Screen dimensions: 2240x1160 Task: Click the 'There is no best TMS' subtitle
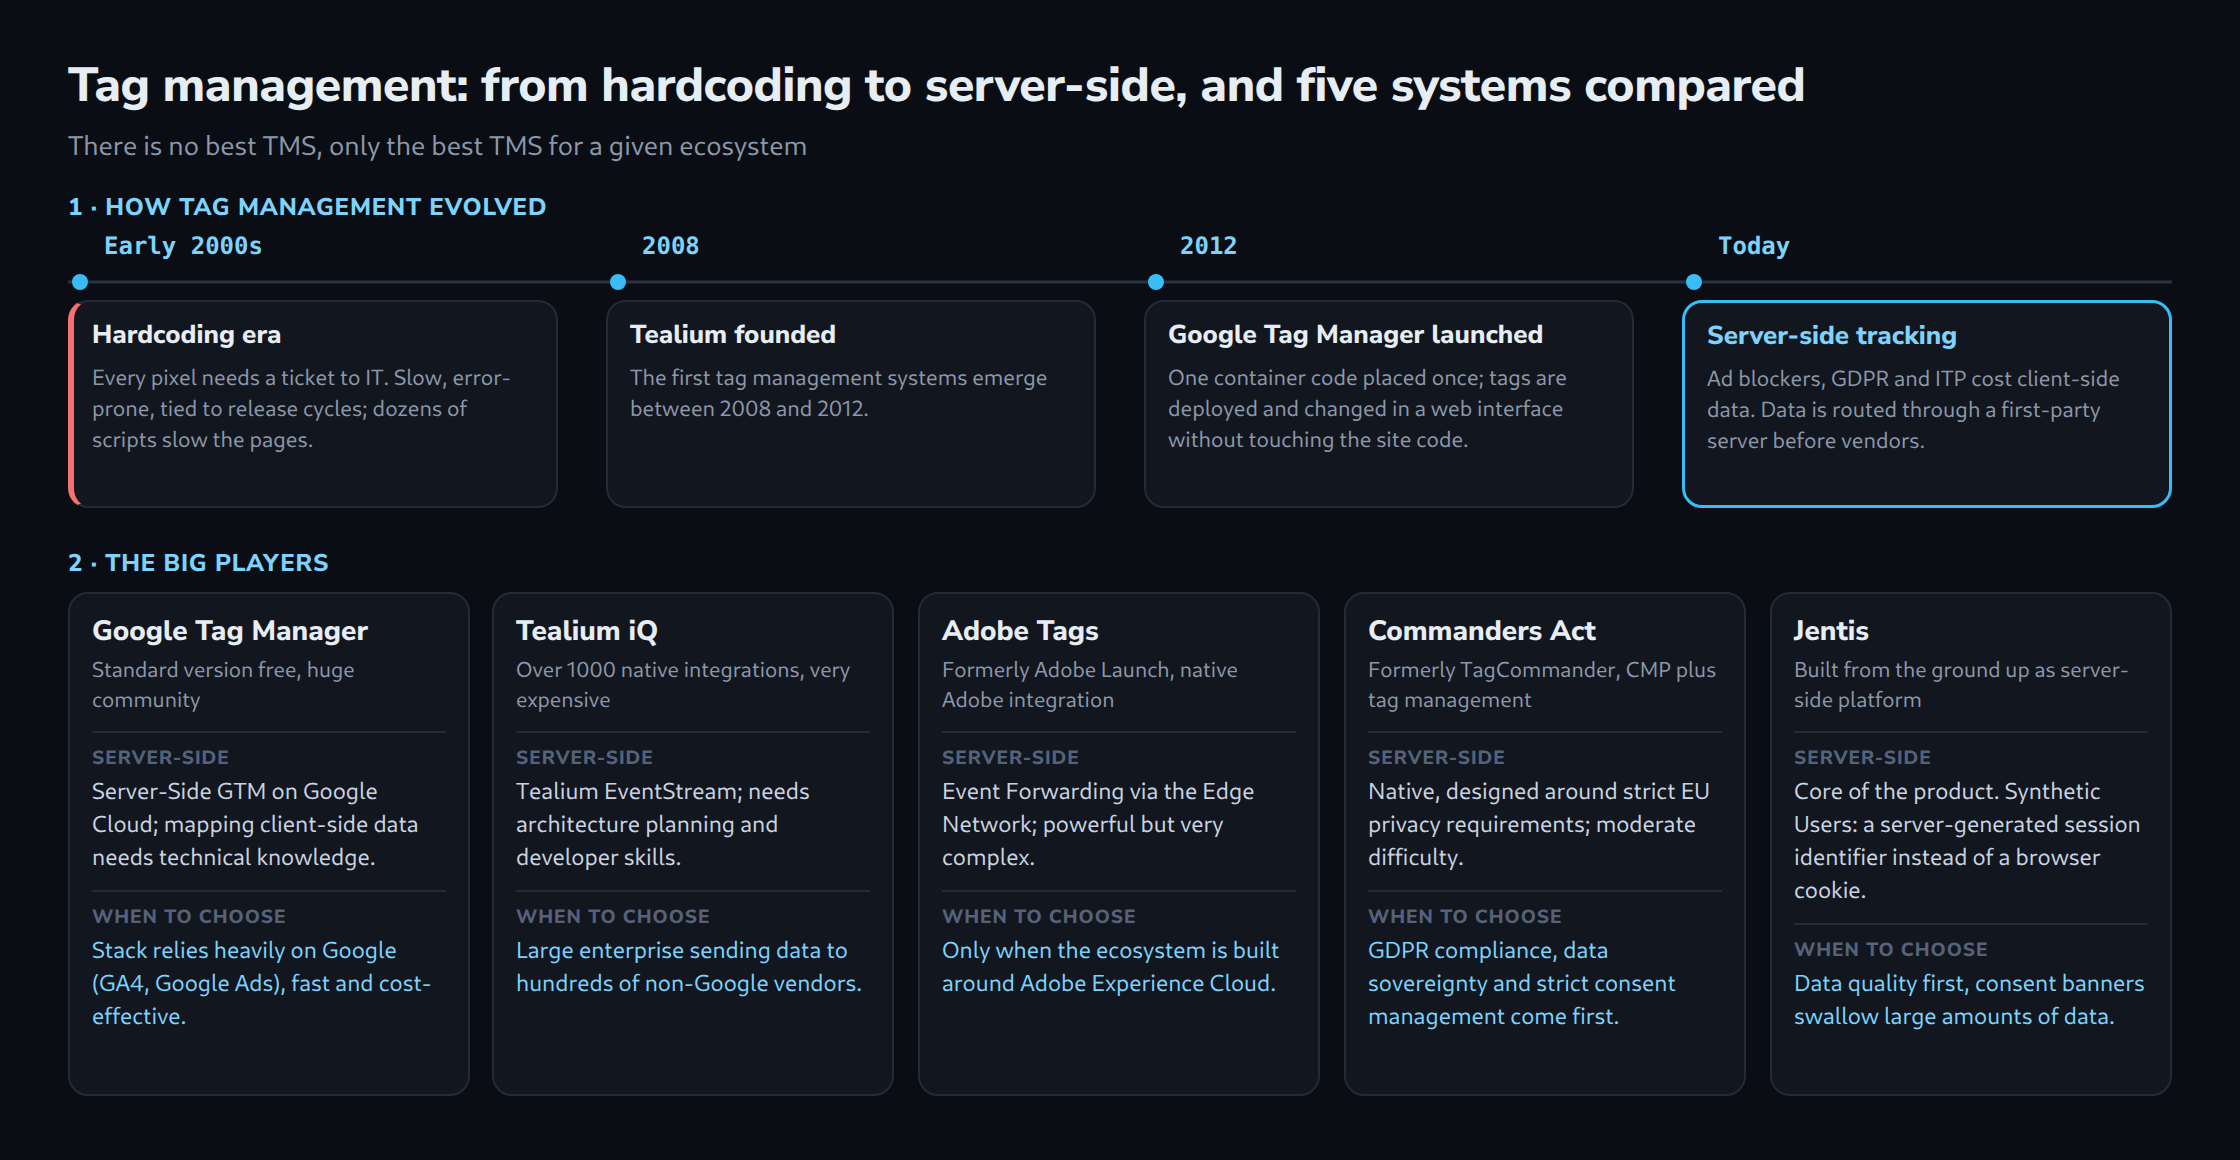point(437,146)
